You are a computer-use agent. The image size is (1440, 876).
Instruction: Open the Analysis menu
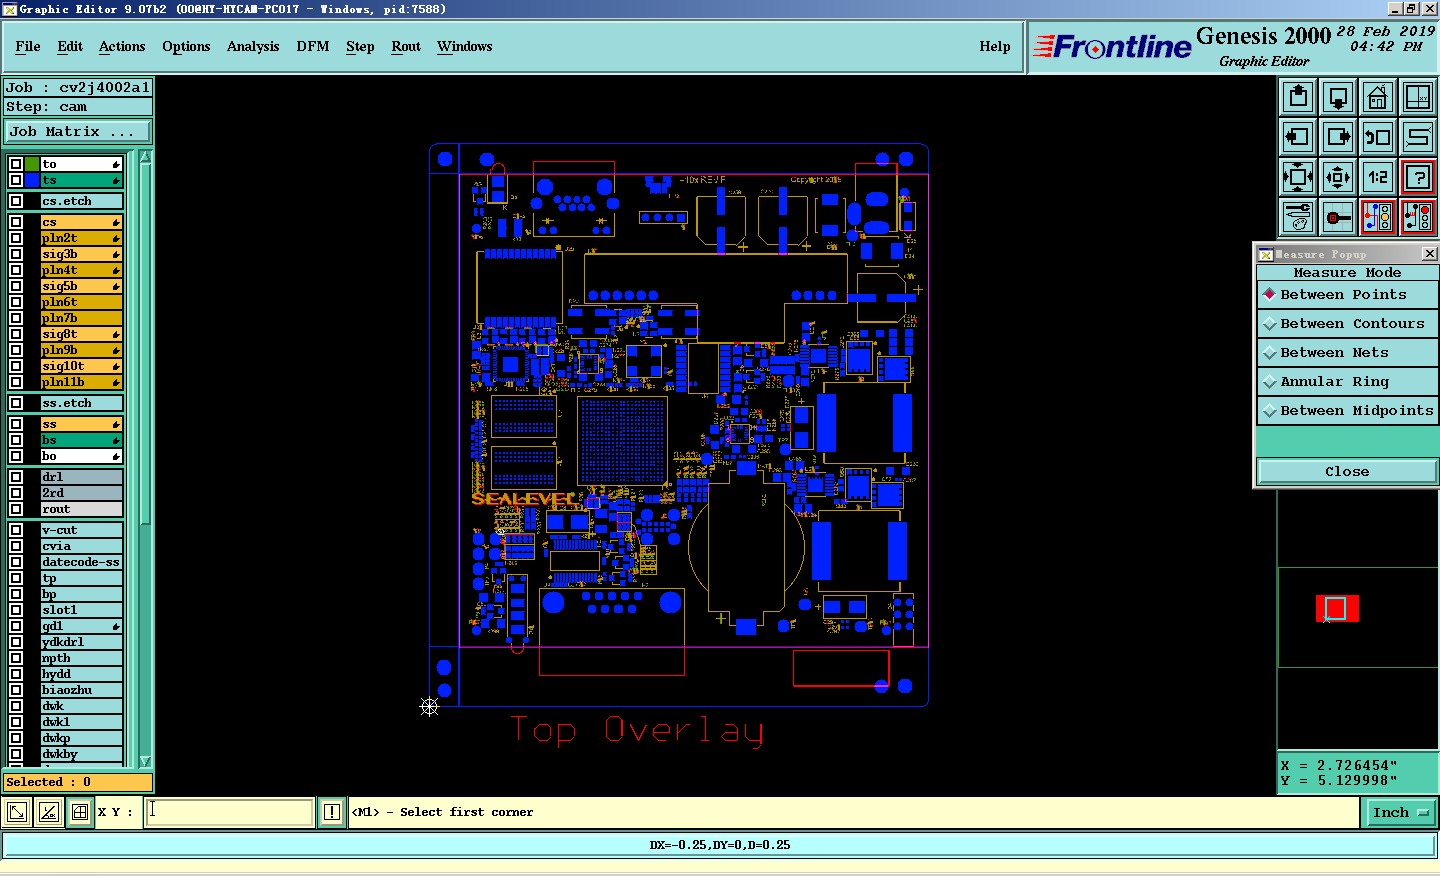pyautogui.click(x=253, y=46)
